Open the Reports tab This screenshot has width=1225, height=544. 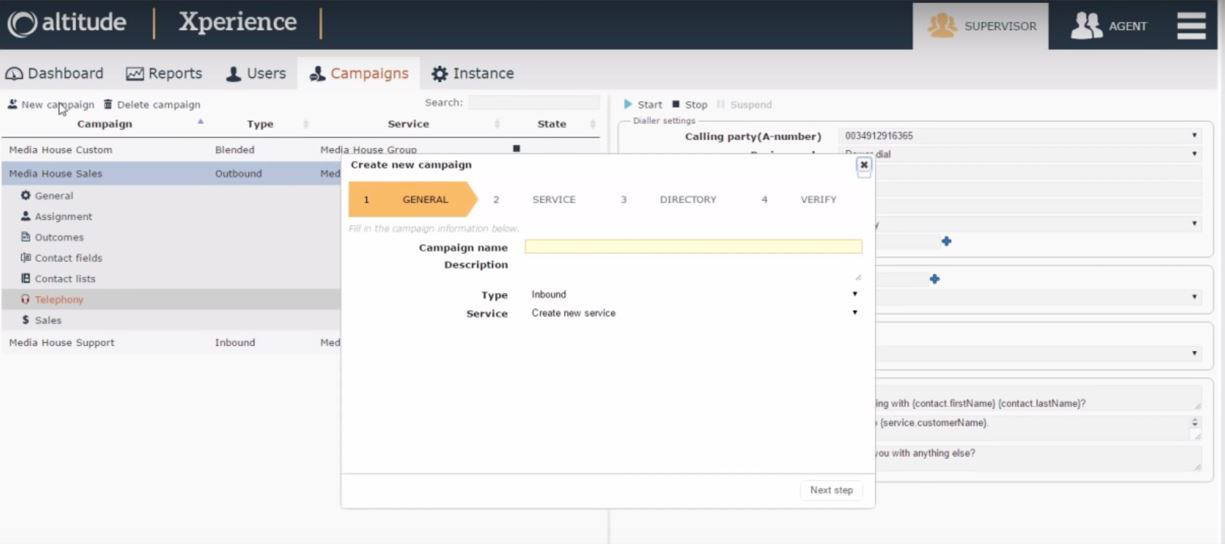tap(163, 73)
